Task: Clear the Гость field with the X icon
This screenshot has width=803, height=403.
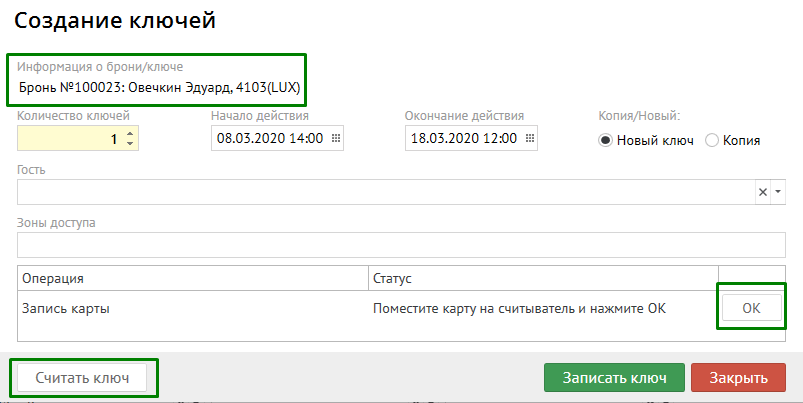Action: point(762,192)
